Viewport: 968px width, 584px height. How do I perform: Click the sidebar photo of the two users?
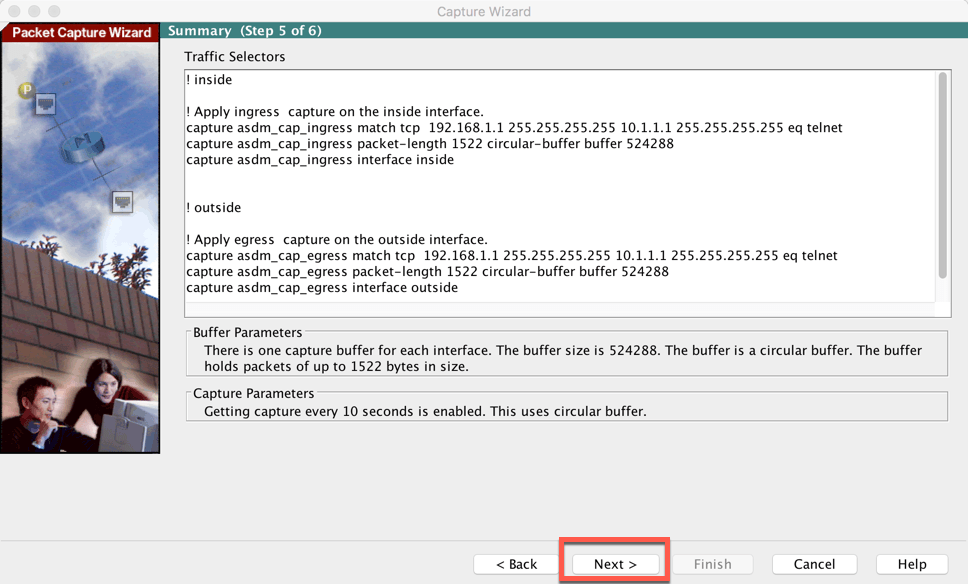point(80,410)
